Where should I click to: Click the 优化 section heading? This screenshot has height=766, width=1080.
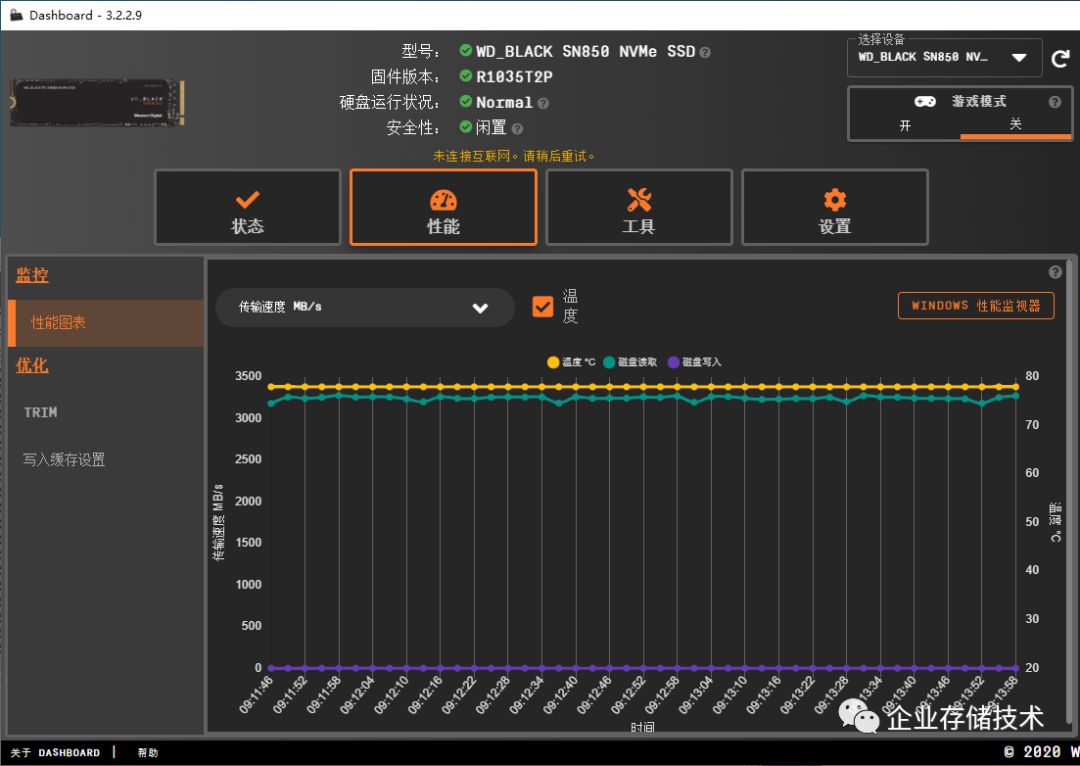[32, 365]
